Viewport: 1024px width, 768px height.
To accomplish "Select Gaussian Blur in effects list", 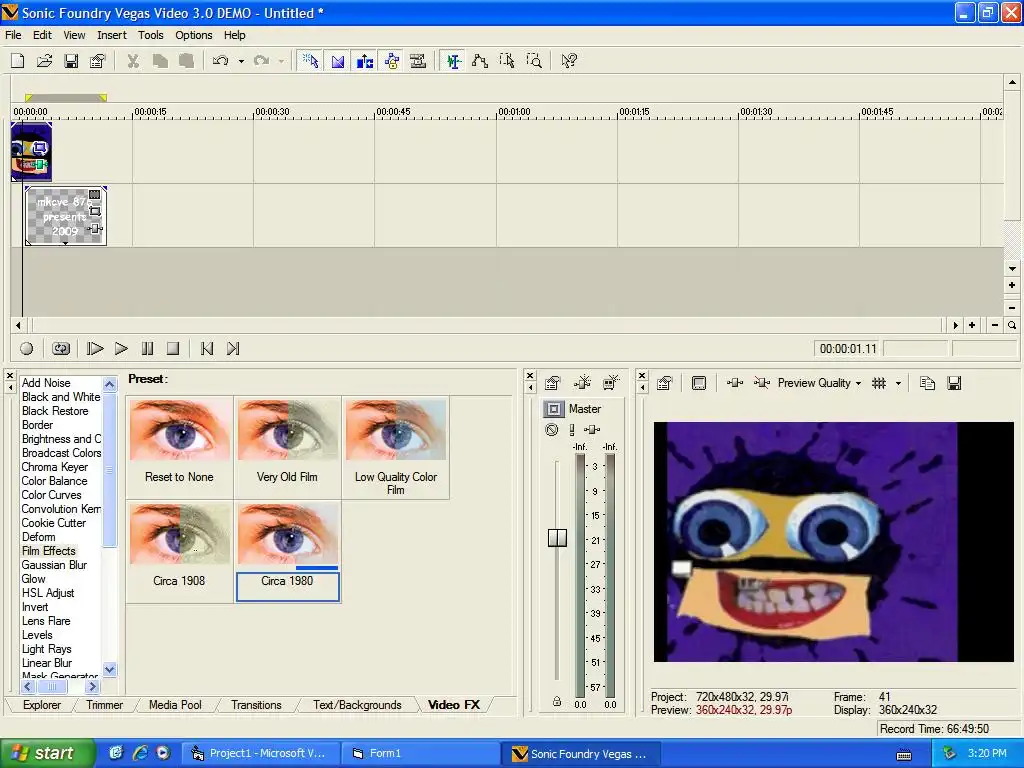I will pos(54,565).
